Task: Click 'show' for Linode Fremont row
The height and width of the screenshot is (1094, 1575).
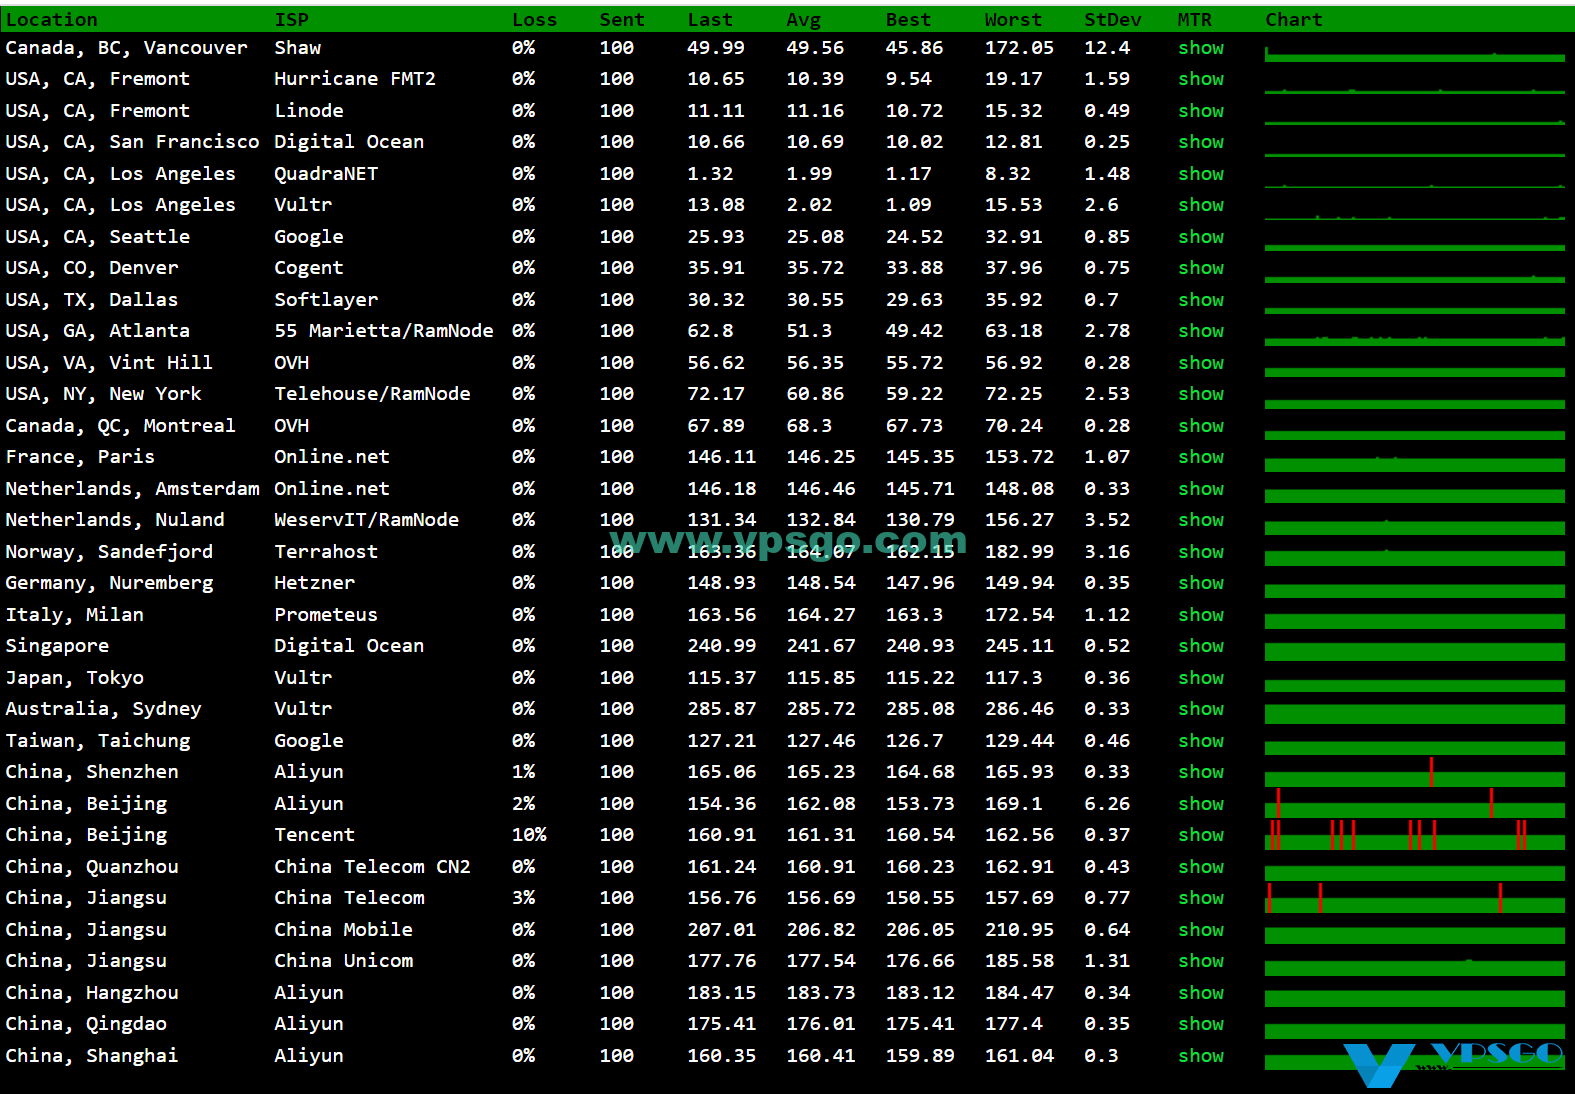Action: coord(1201,111)
